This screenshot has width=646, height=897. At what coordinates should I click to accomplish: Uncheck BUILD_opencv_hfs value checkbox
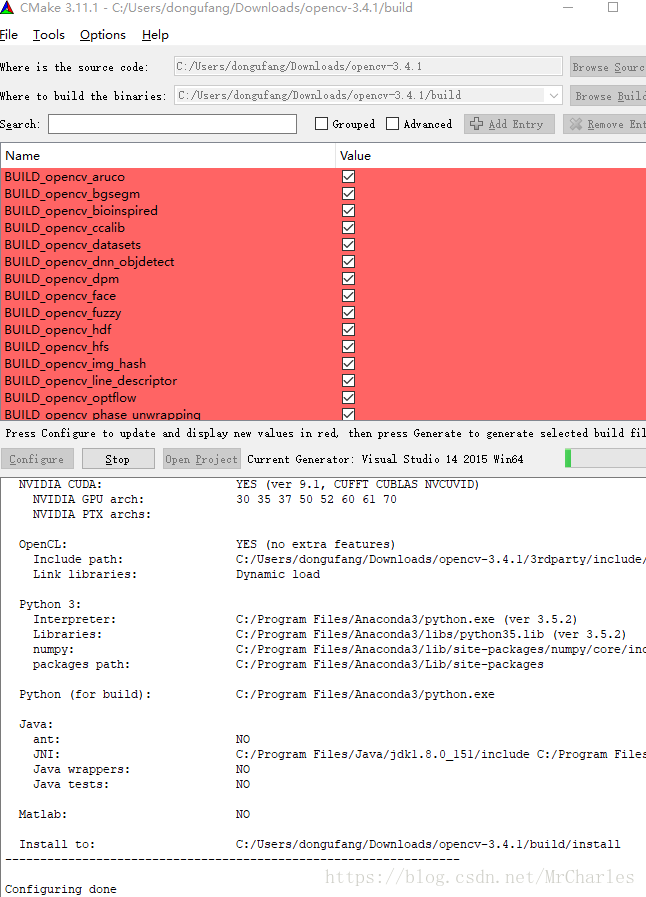pos(348,347)
